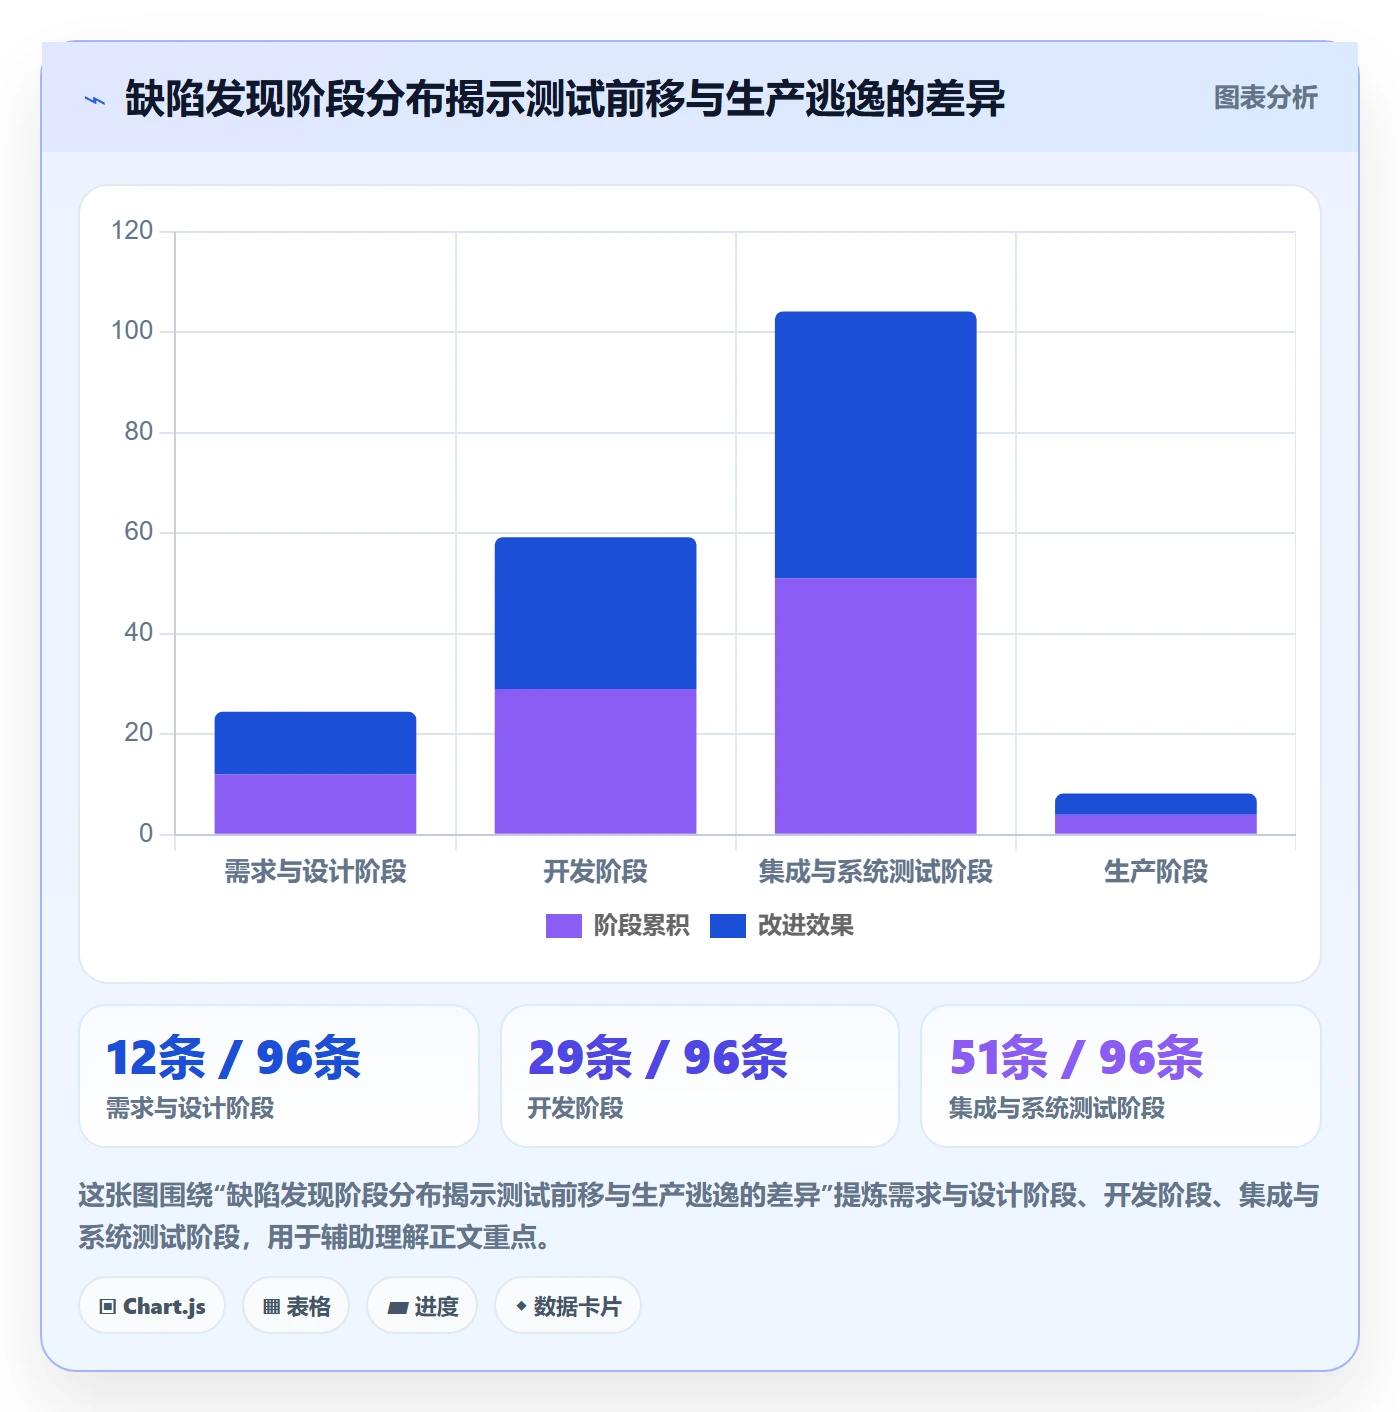Click the x-axis label 需求与设计阶段
Image resolution: width=1400 pixels, height=1412 pixels.
pyautogui.click(x=315, y=872)
